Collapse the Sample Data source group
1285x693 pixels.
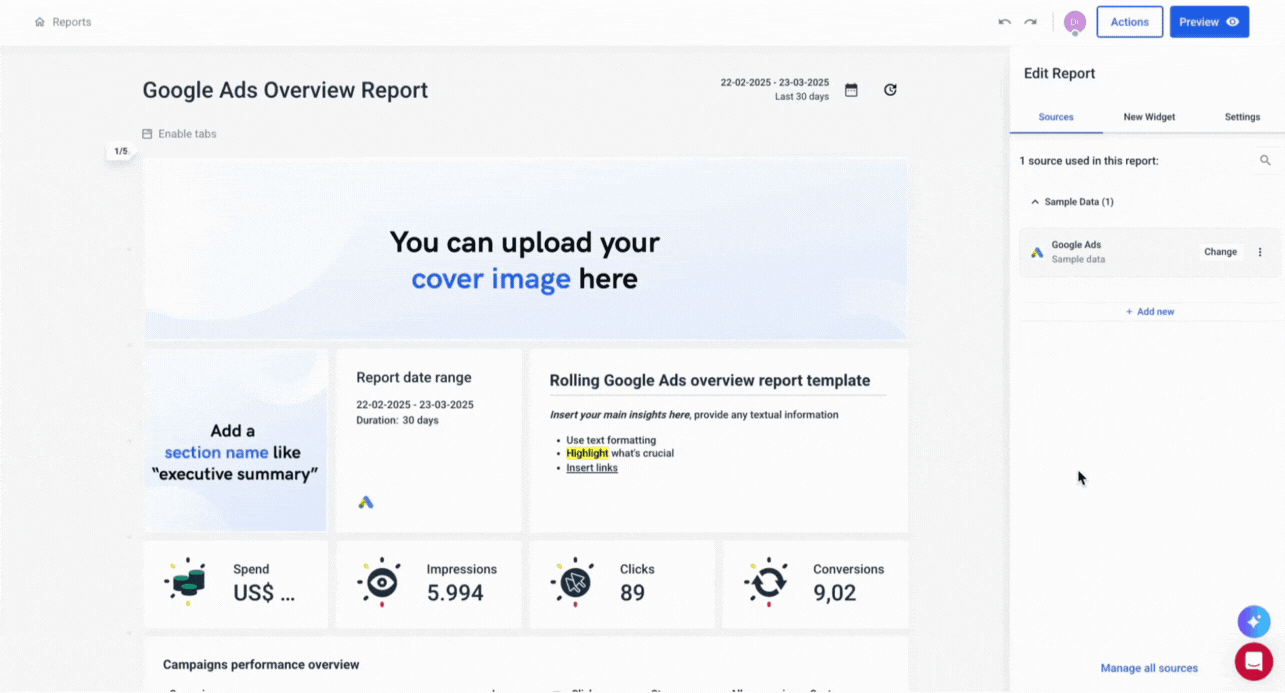(x=1035, y=202)
